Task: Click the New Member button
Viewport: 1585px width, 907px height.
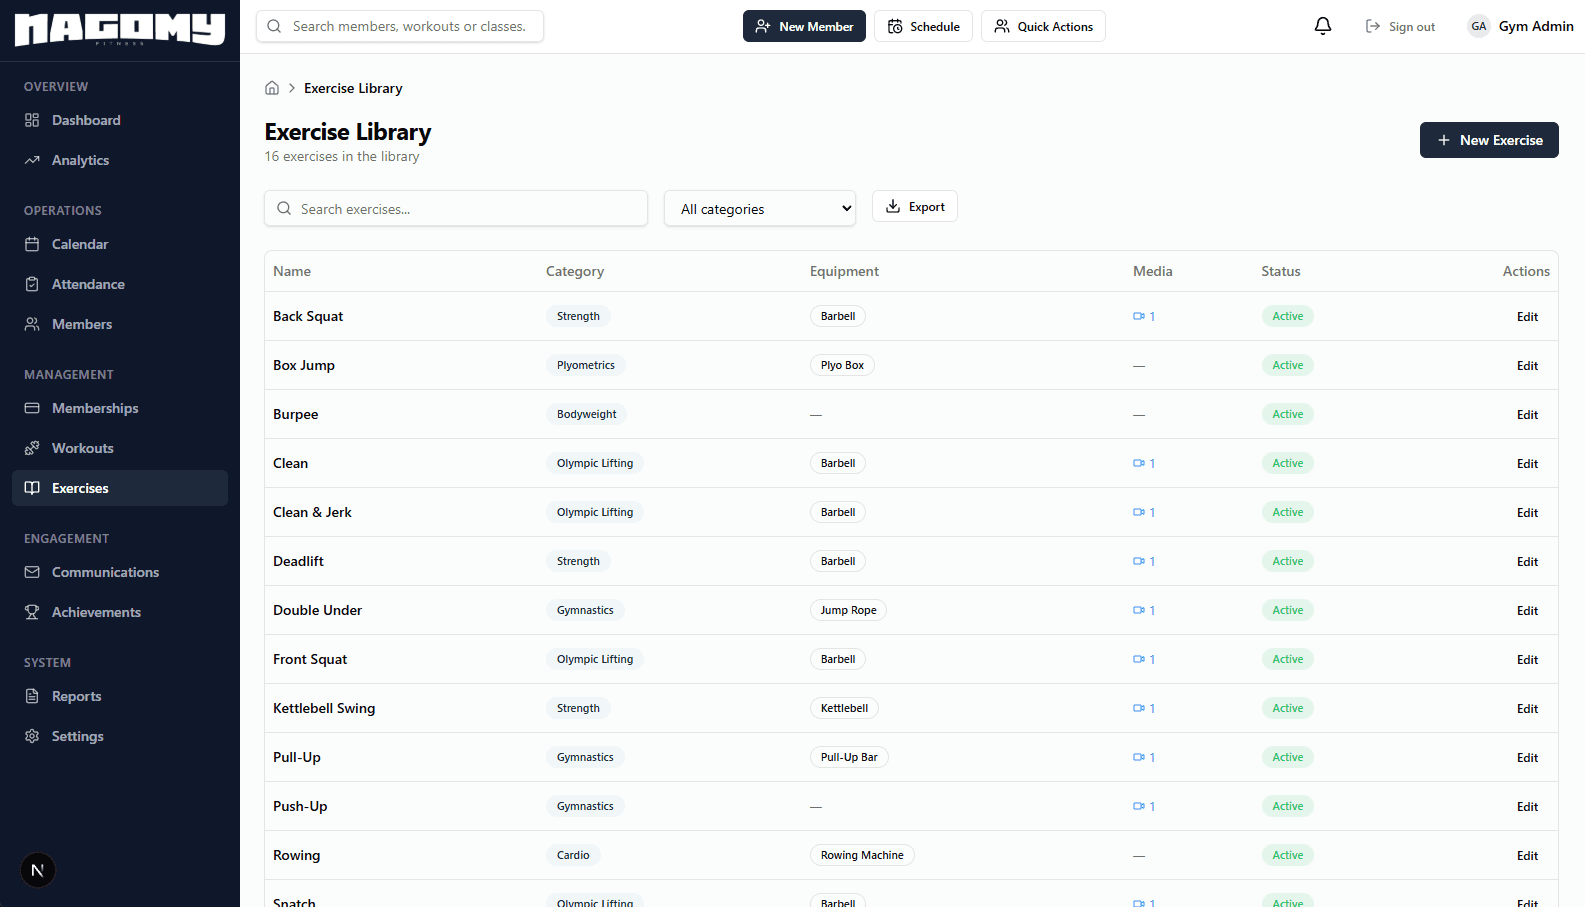Action: click(804, 26)
